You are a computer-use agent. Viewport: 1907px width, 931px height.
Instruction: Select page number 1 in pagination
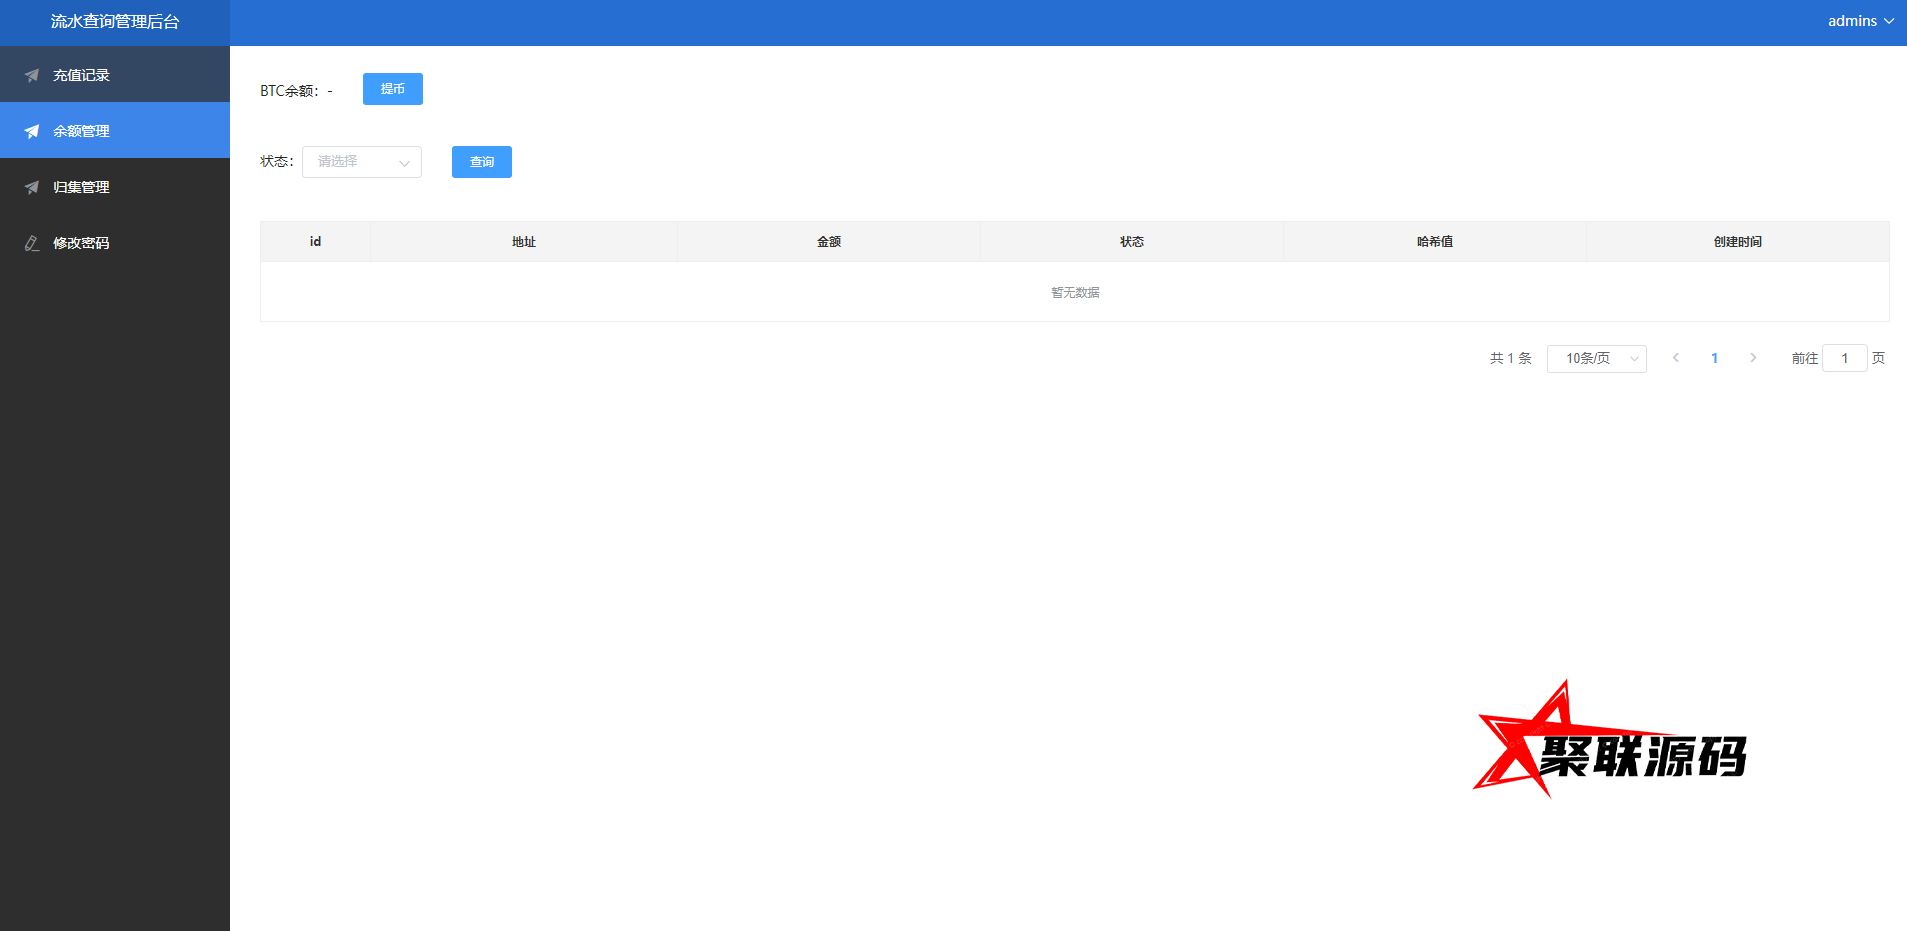coord(1714,358)
